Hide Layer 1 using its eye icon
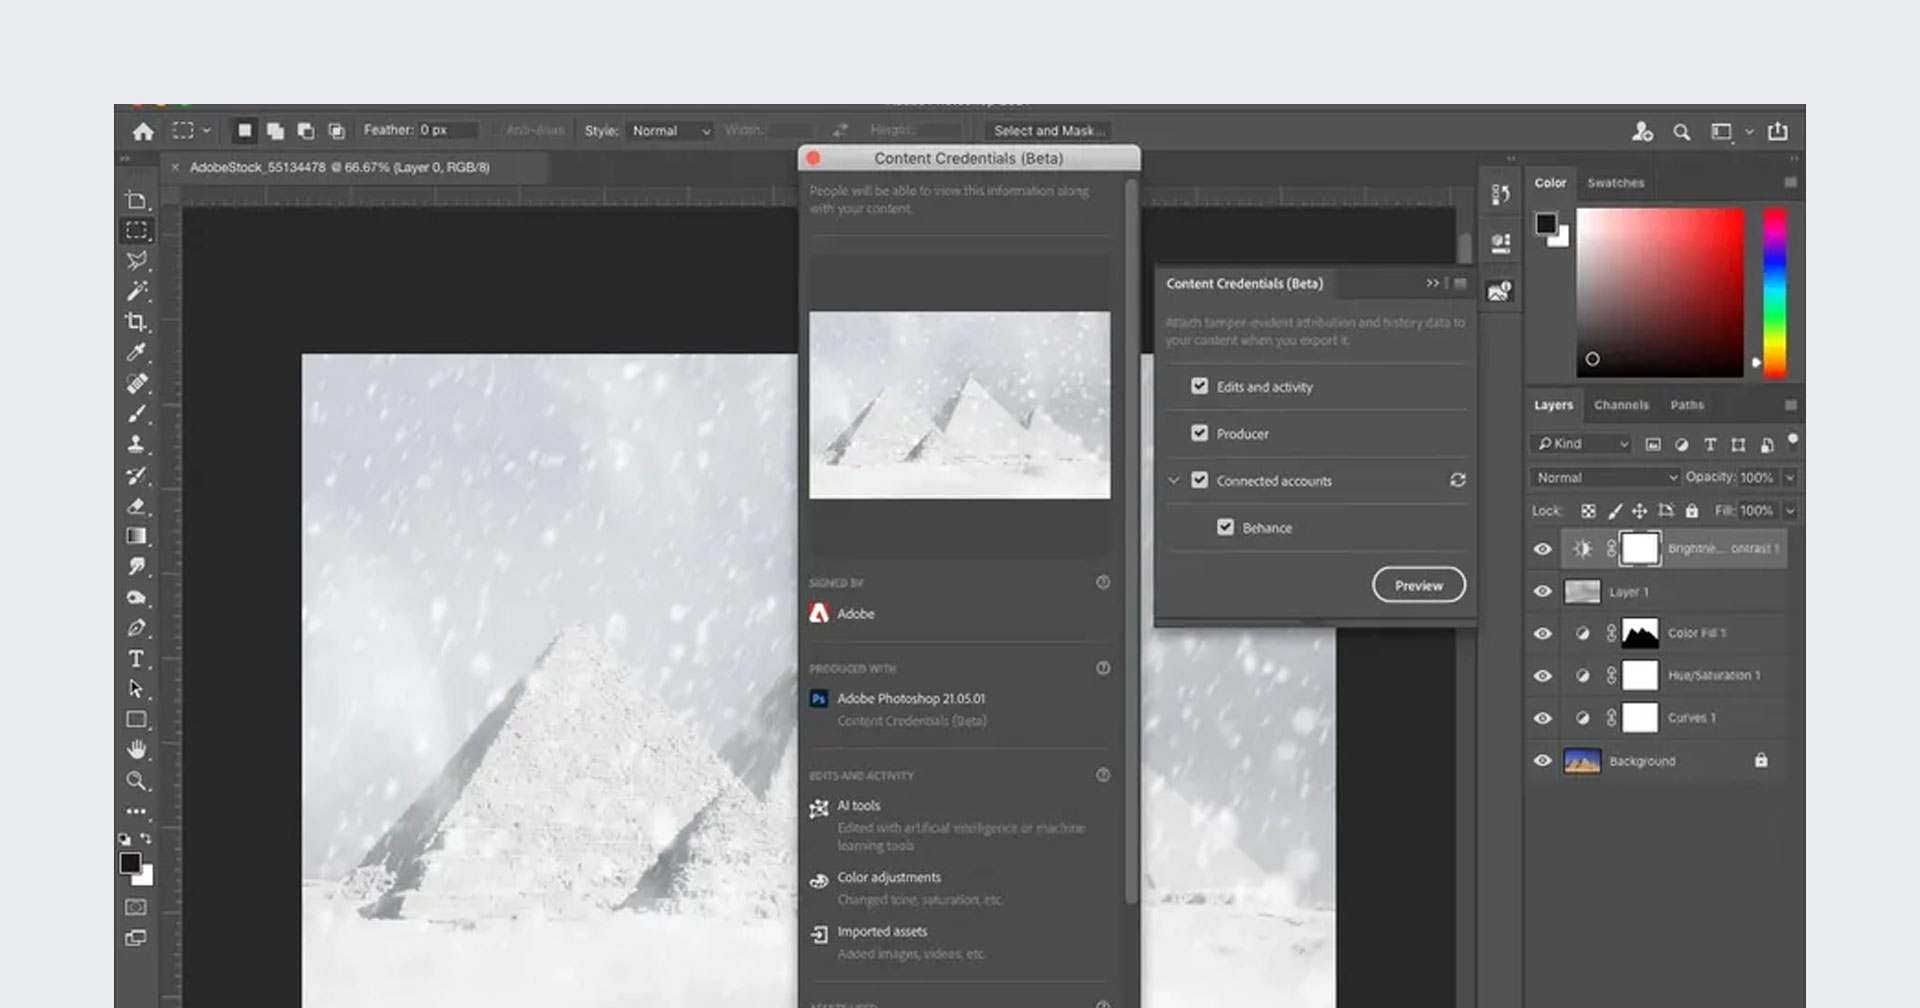This screenshot has width=1920, height=1008. (x=1543, y=591)
